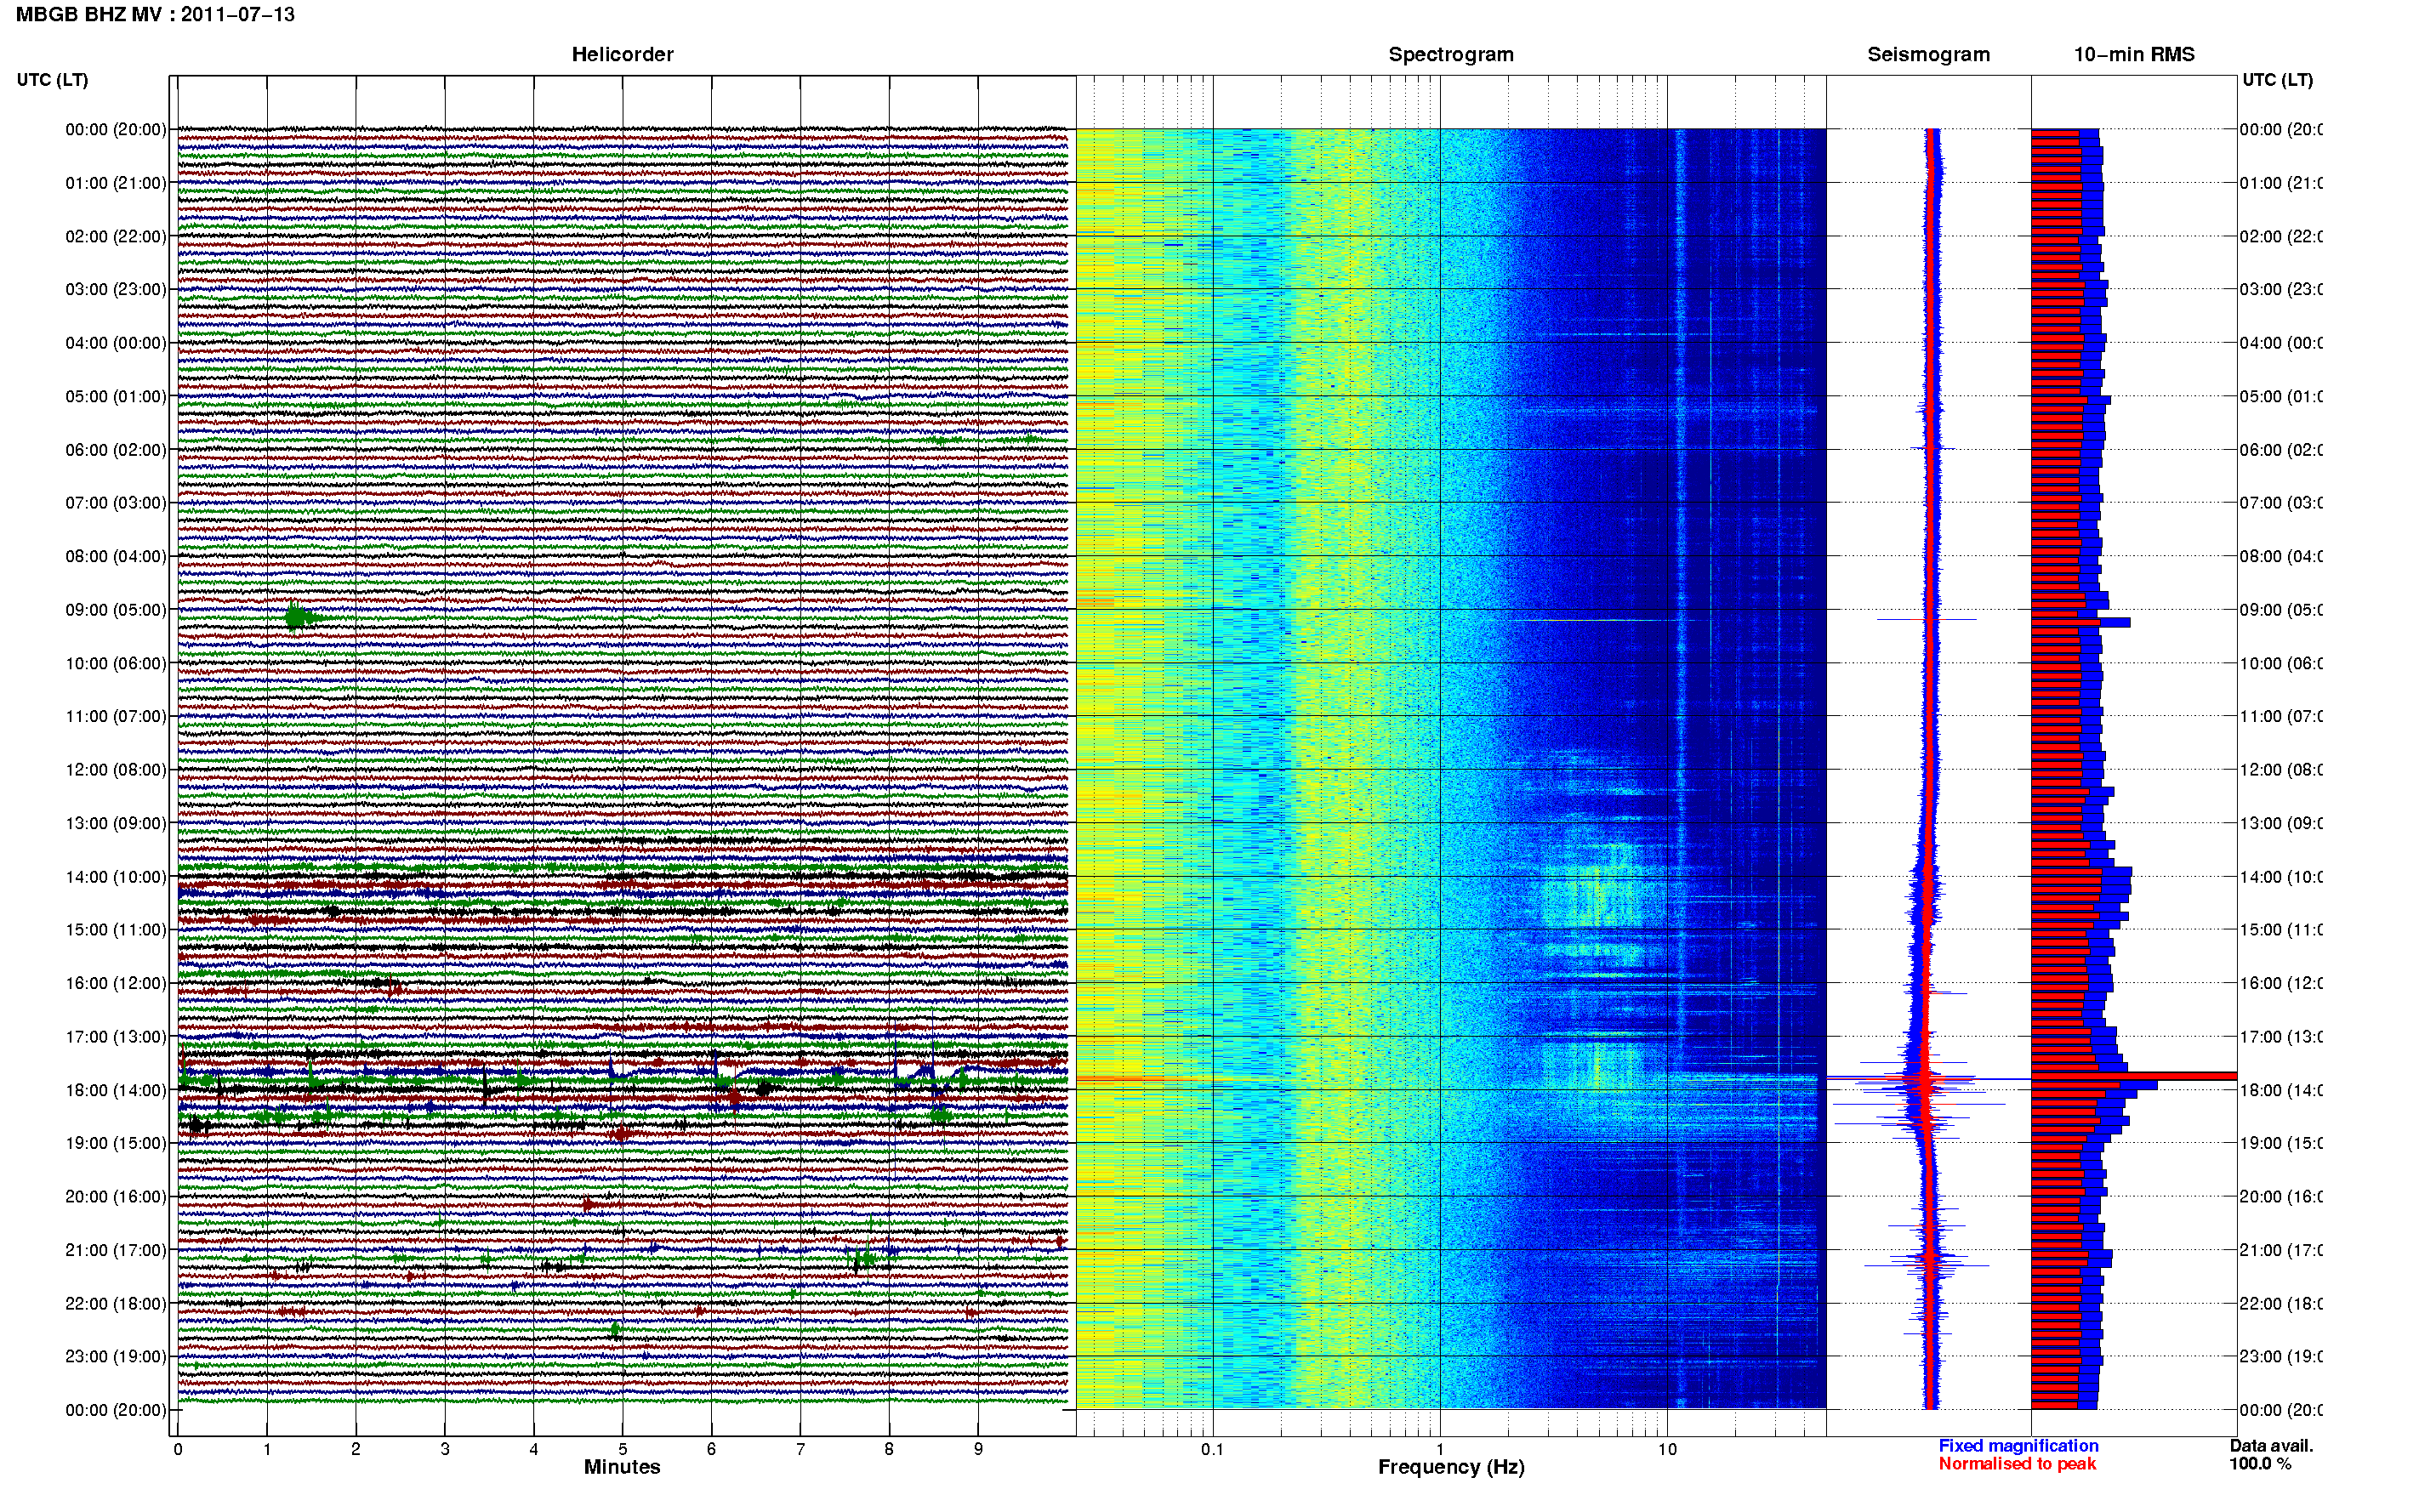
Task: Click the 'Frequency (Hz)' axis title
Action: click(x=1451, y=1467)
